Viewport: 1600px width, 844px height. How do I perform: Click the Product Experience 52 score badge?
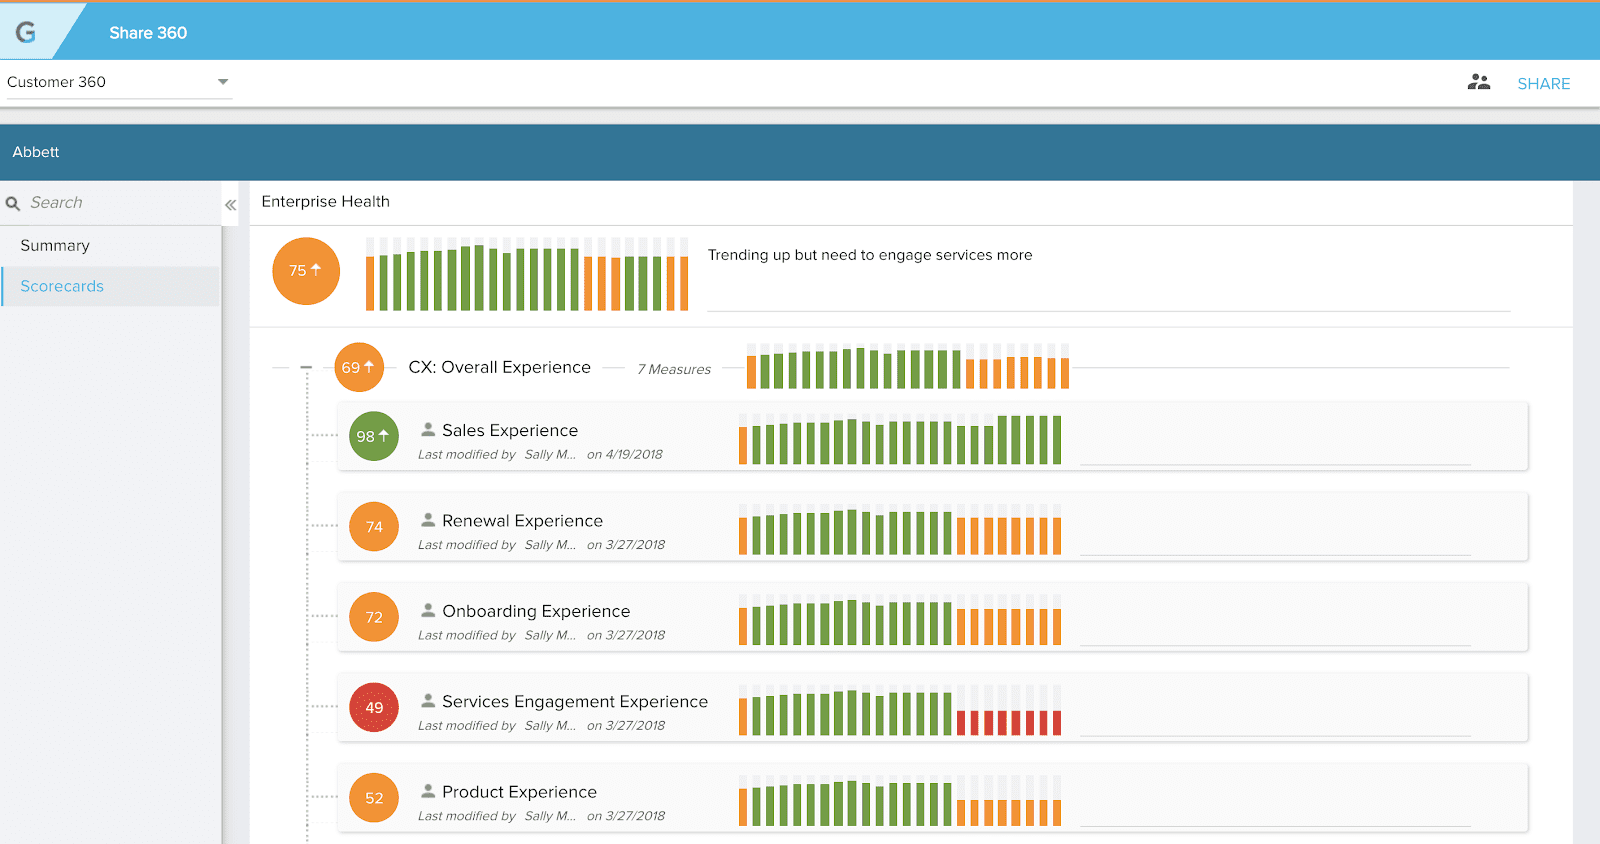[374, 798]
